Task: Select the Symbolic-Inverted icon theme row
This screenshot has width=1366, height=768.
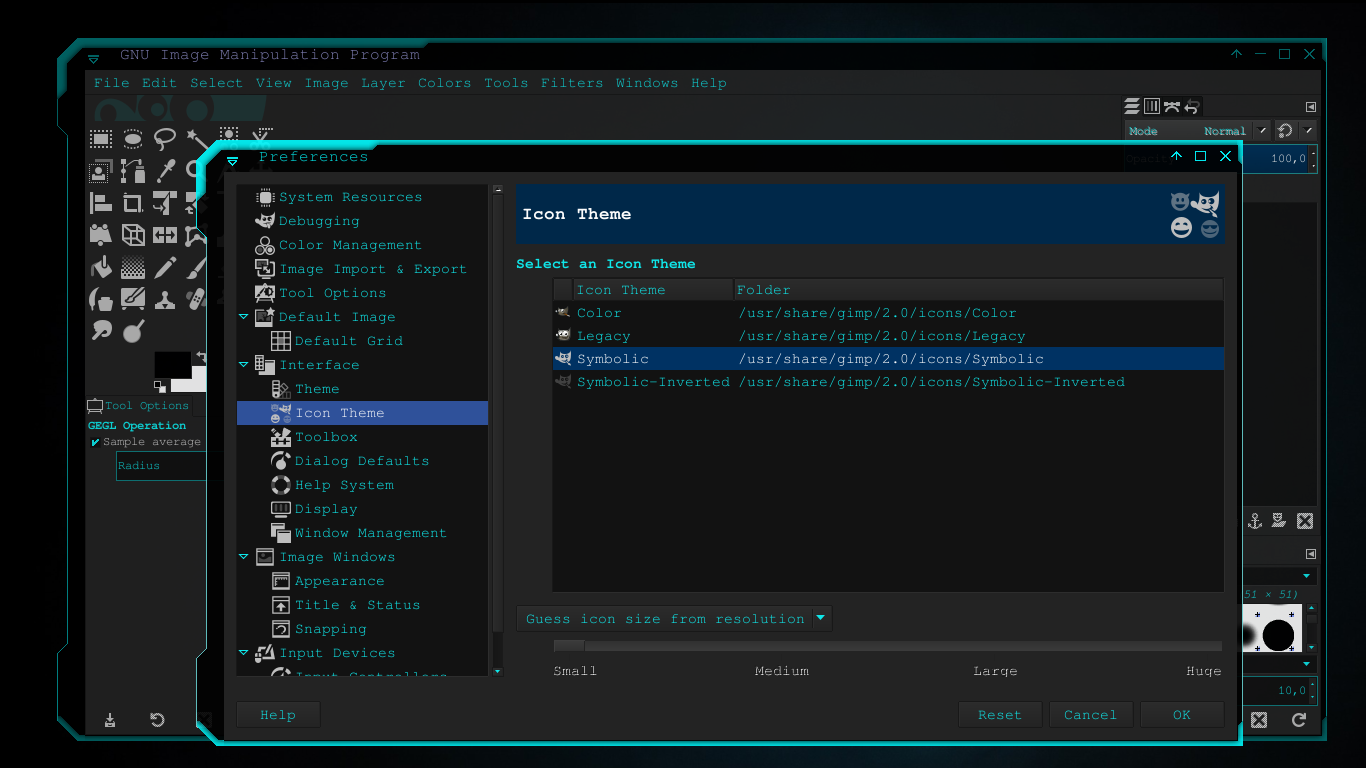Action: click(889, 382)
